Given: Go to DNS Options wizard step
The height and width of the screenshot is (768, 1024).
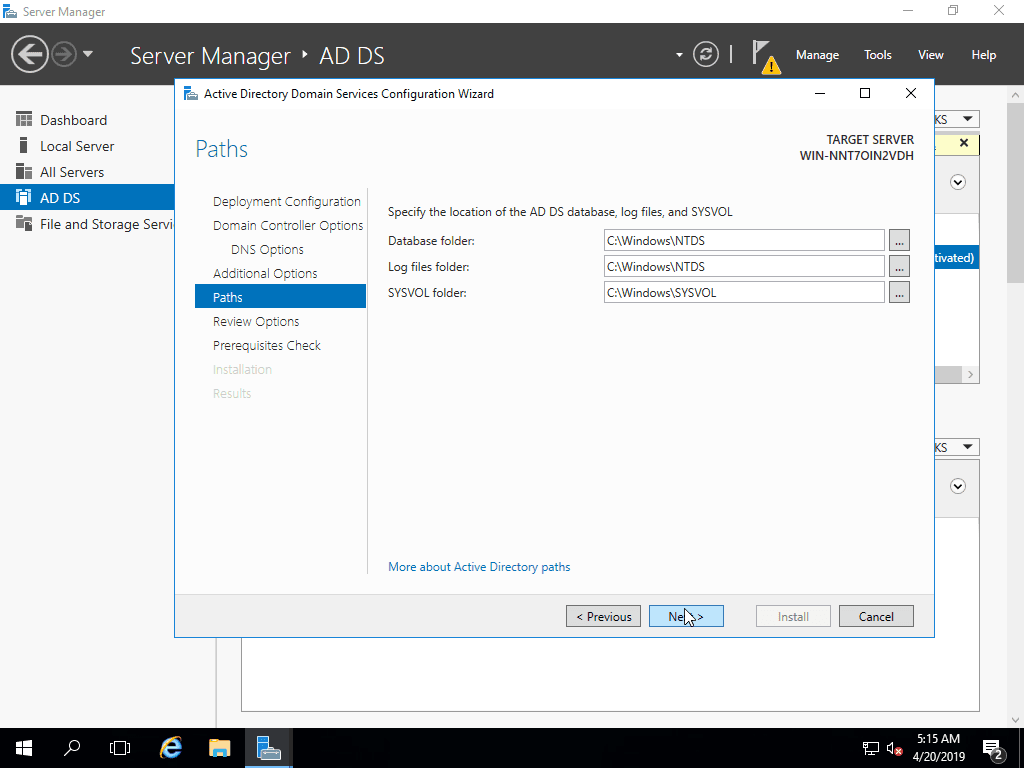Looking at the screenshot, I should [267, 249].
